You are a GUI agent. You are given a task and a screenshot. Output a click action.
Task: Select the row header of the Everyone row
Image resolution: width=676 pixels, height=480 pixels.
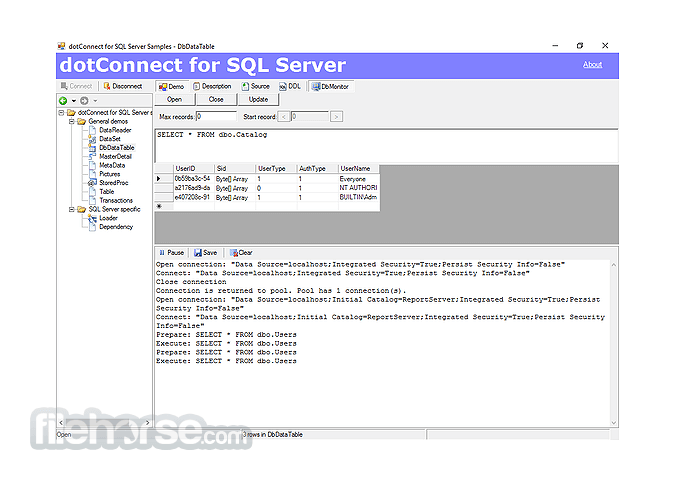pos(164,179)
